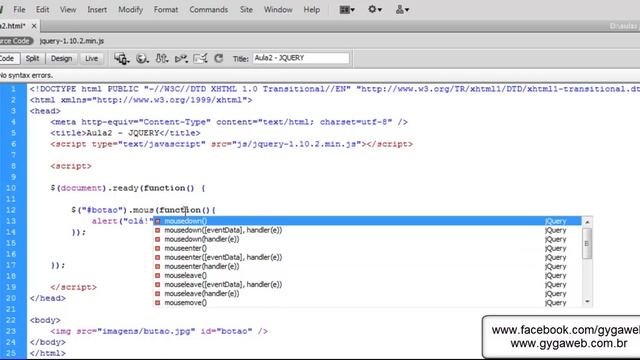
Task: Close the a2.html document tab
Action: pyautogui.click(x=34, y=26)
